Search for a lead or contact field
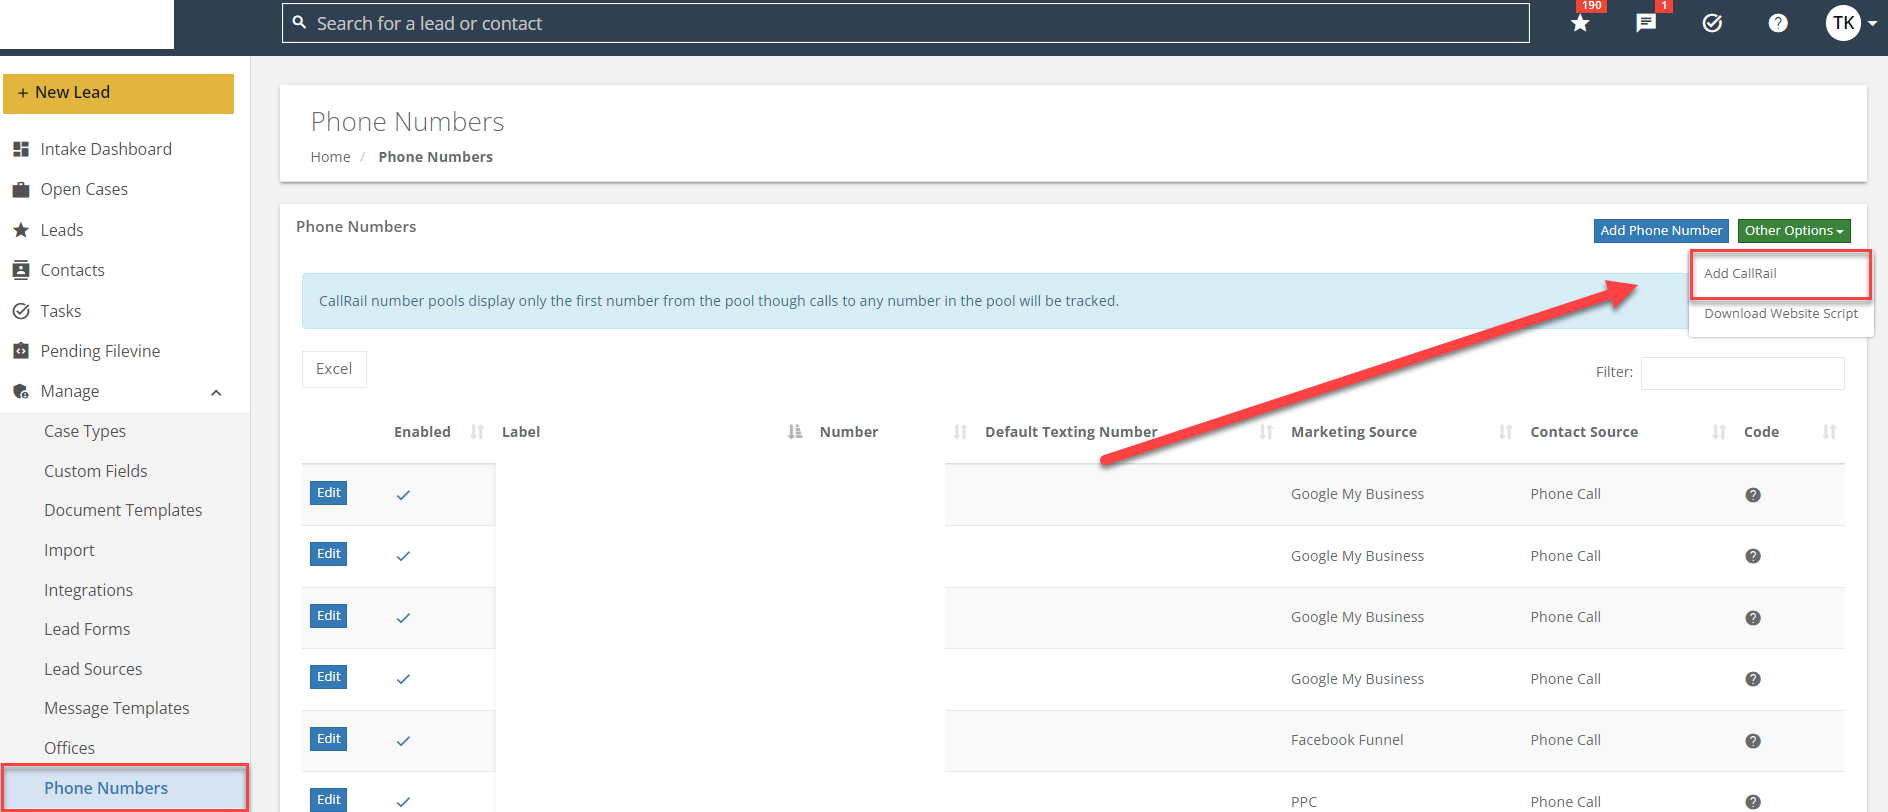 click(906, 23)
